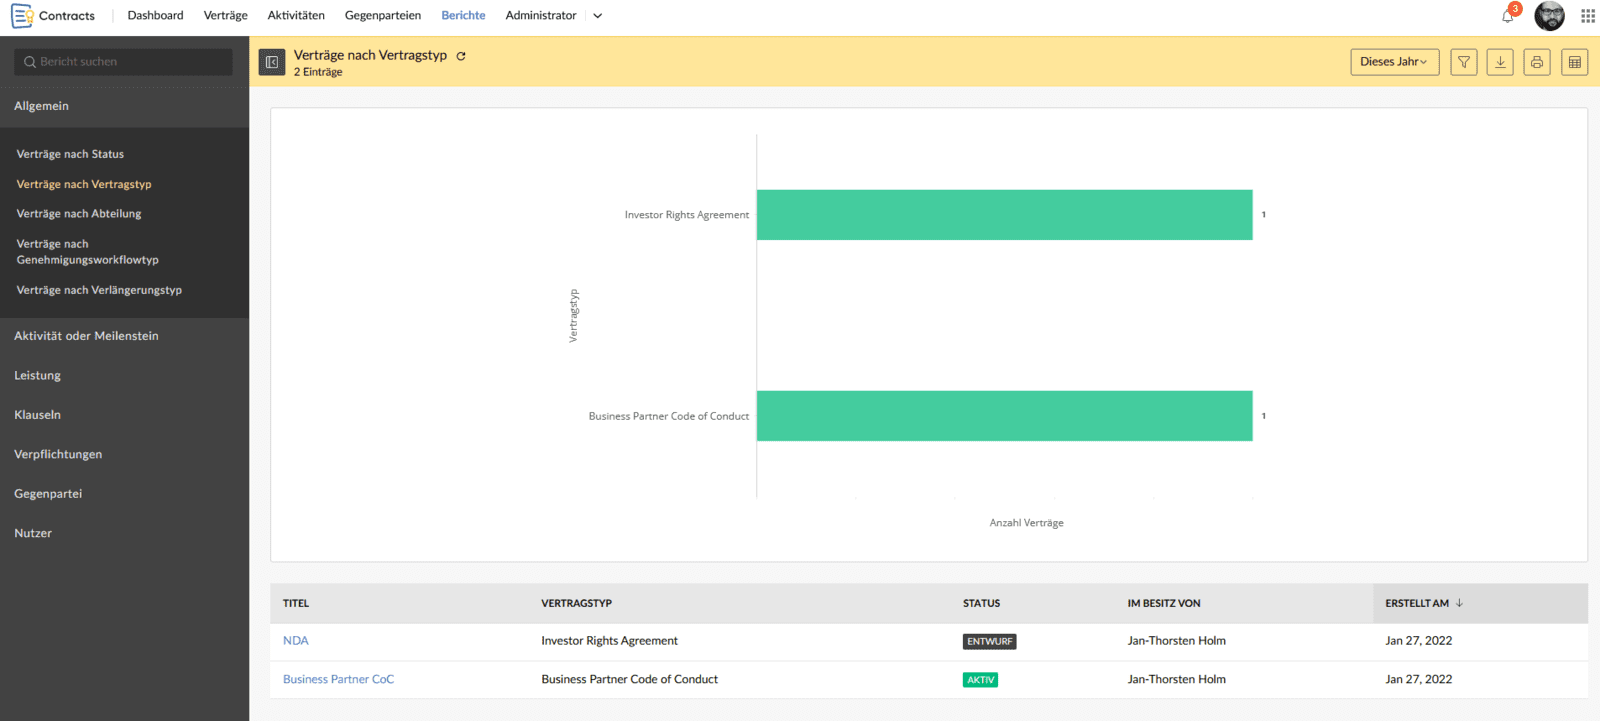Open the Aktivitäten tab

coord(296,16)
